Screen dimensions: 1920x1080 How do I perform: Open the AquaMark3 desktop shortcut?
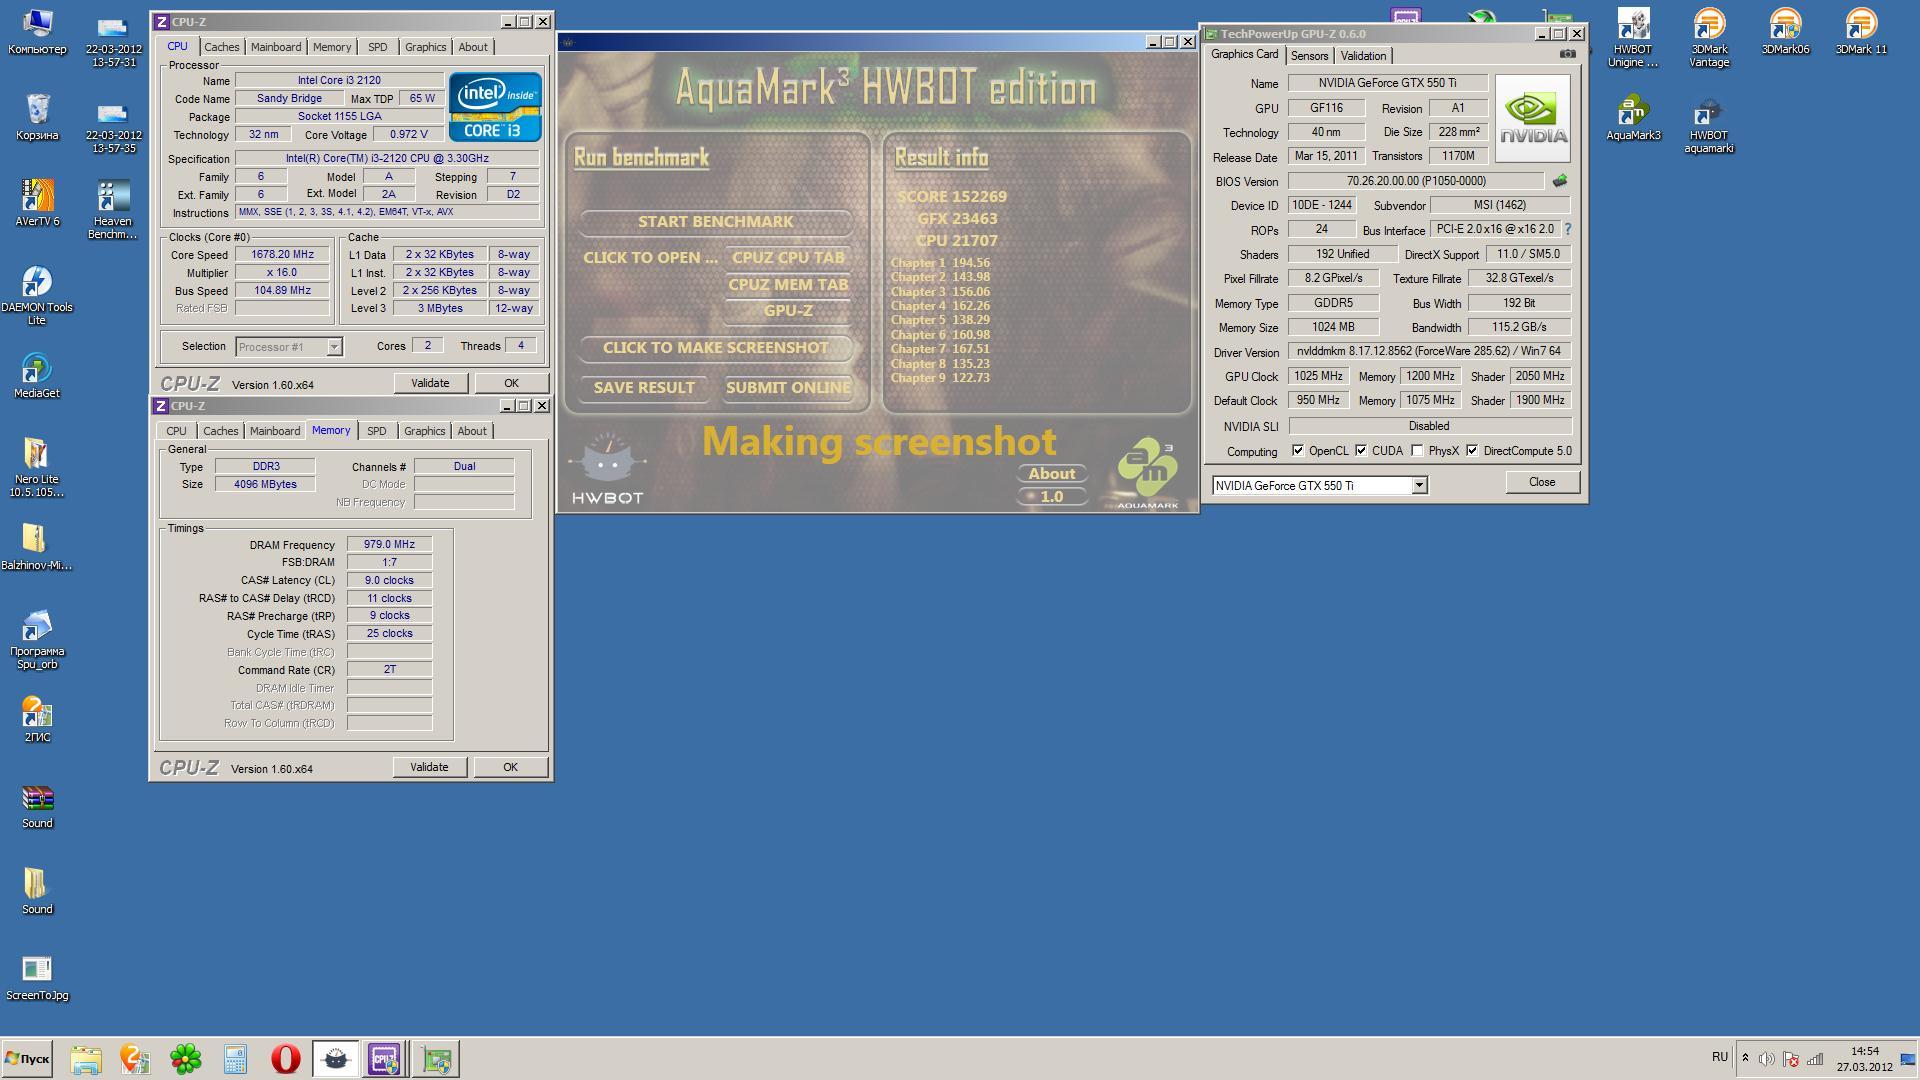(1633, 118)
